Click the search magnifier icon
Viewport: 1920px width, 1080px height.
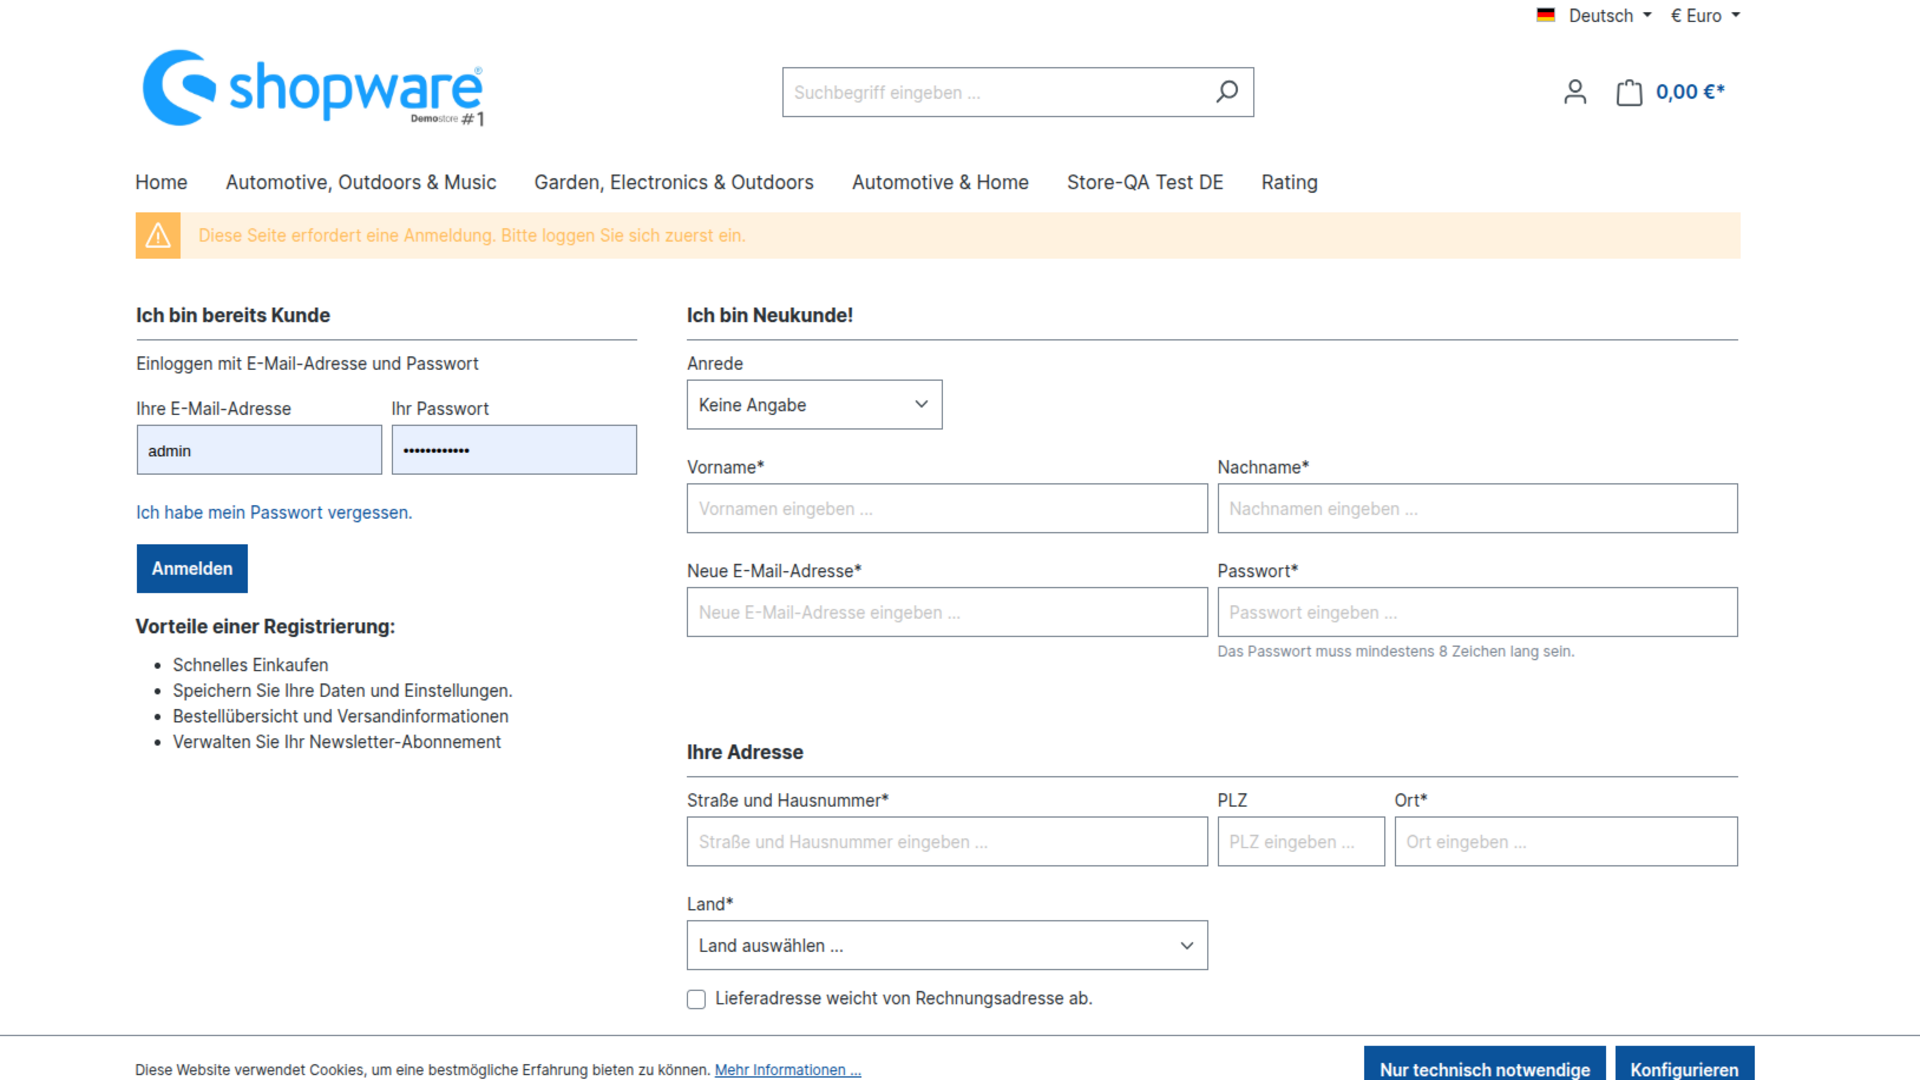[x=1227, y=92]
